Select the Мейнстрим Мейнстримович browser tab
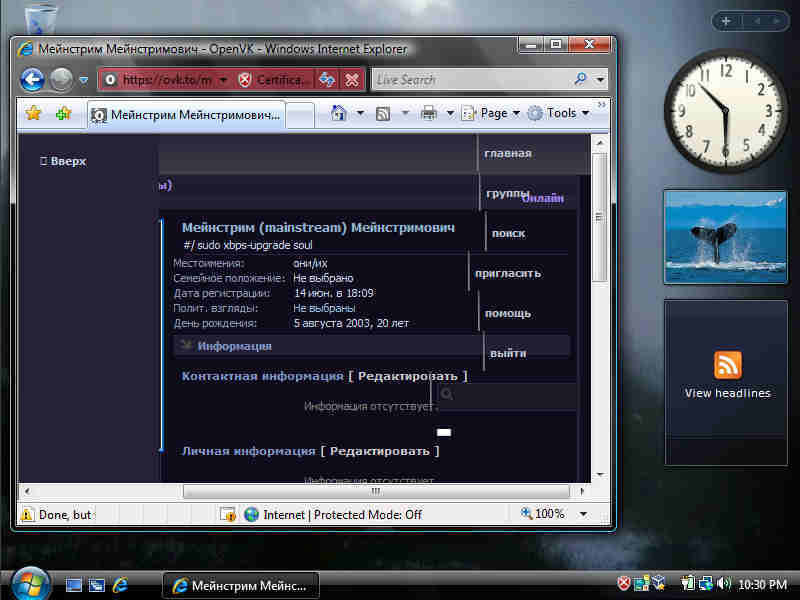Viewport: 800px width, 600px height. point(186,114)
